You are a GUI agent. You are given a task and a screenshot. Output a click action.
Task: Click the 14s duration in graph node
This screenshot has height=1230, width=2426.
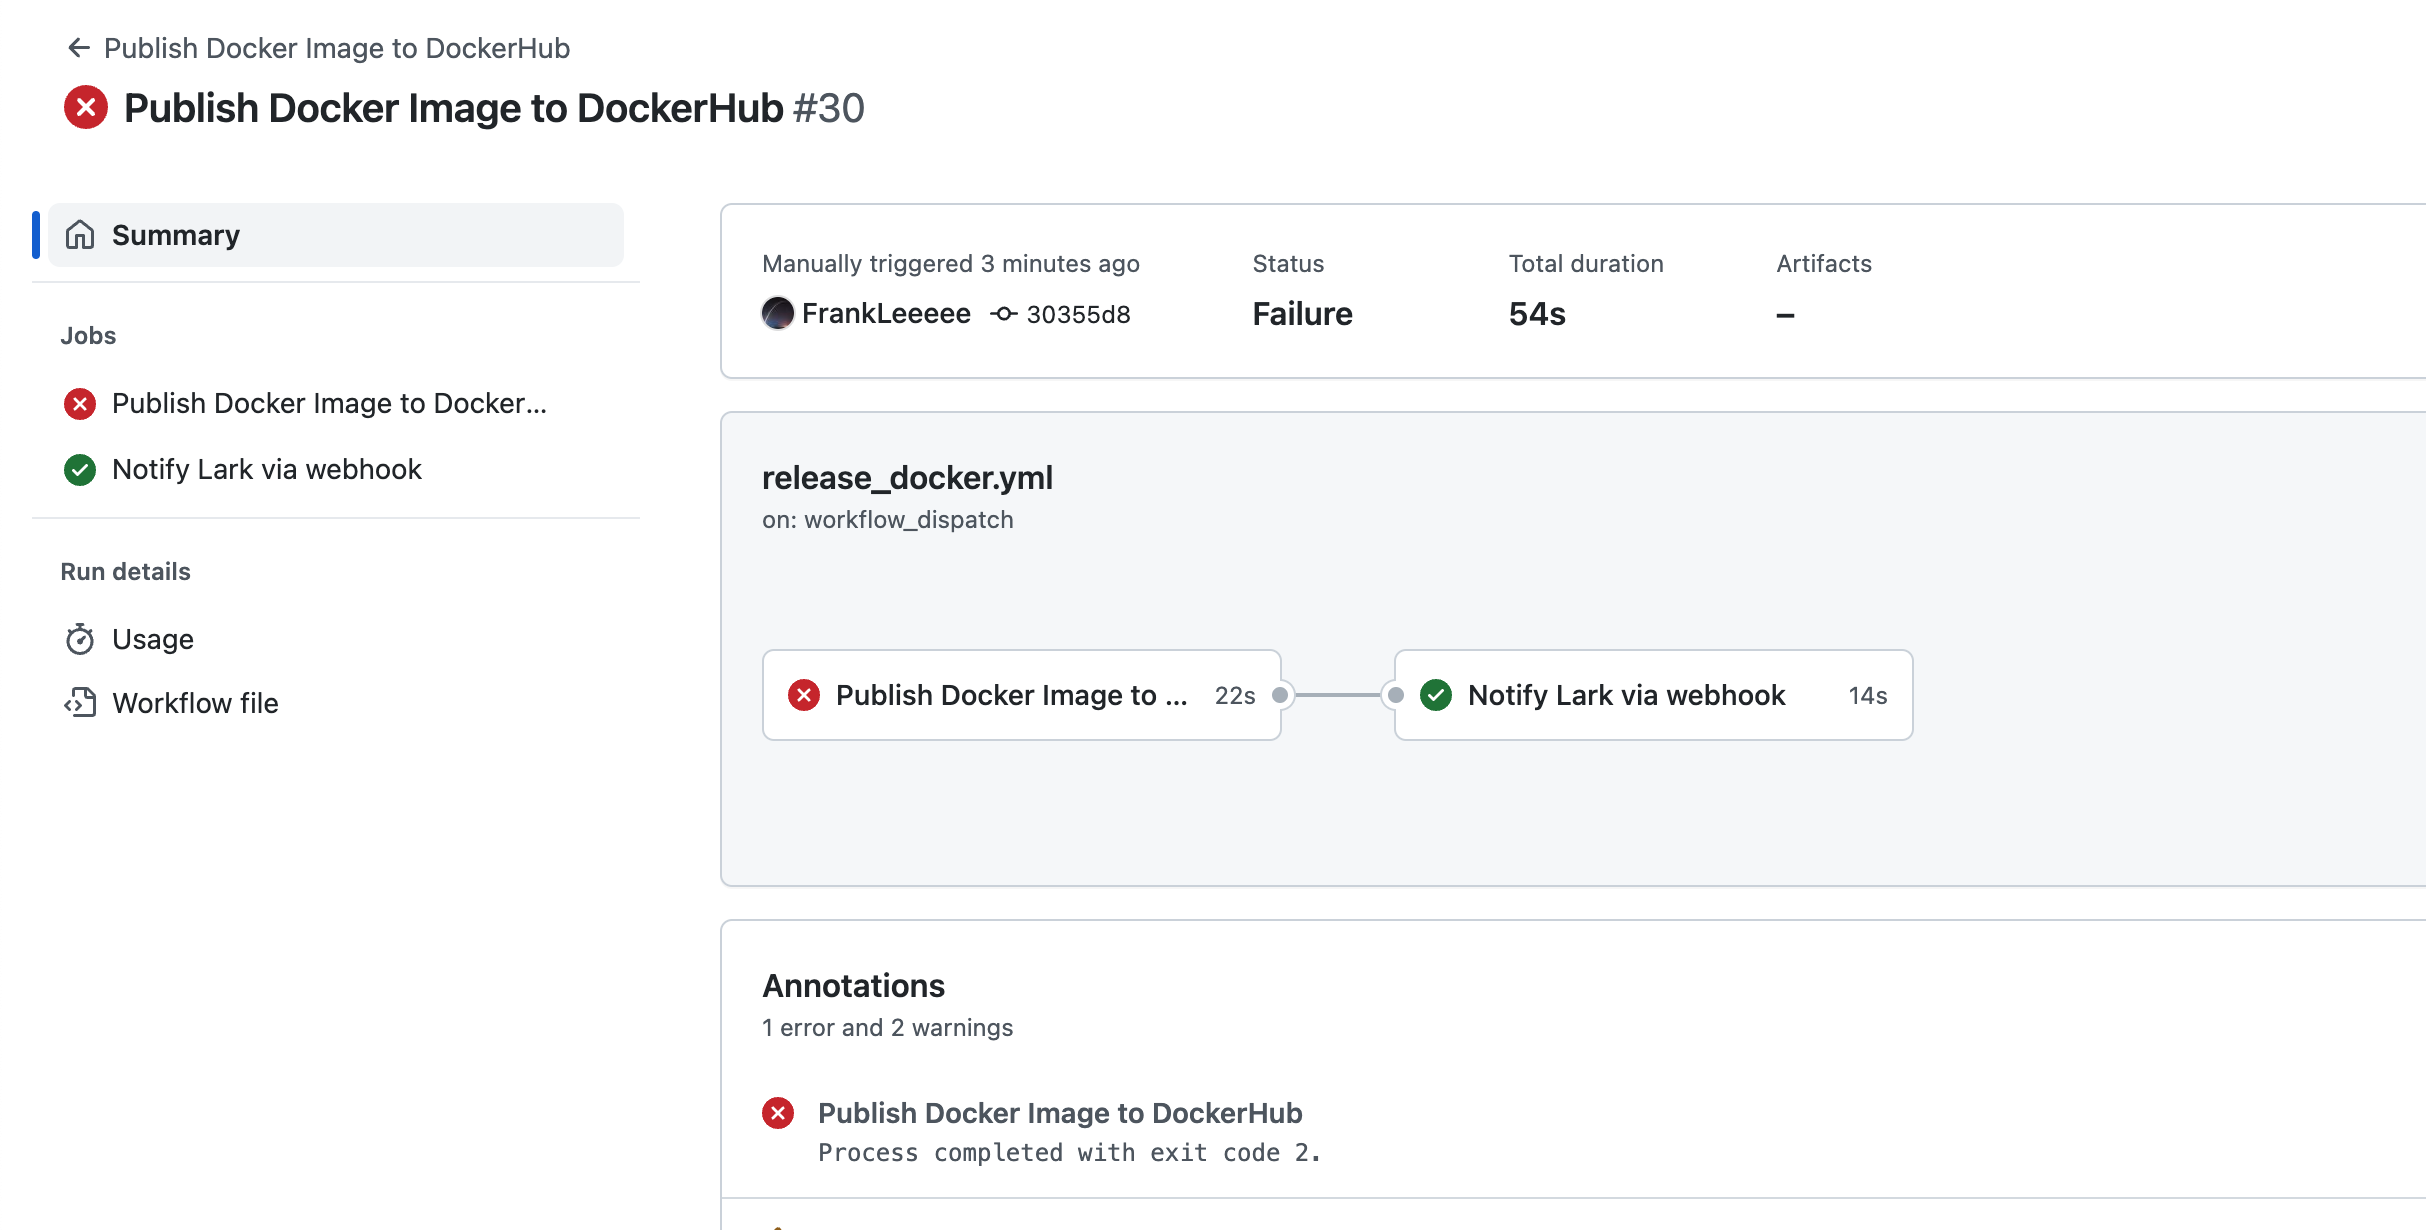click(1868, 696)
